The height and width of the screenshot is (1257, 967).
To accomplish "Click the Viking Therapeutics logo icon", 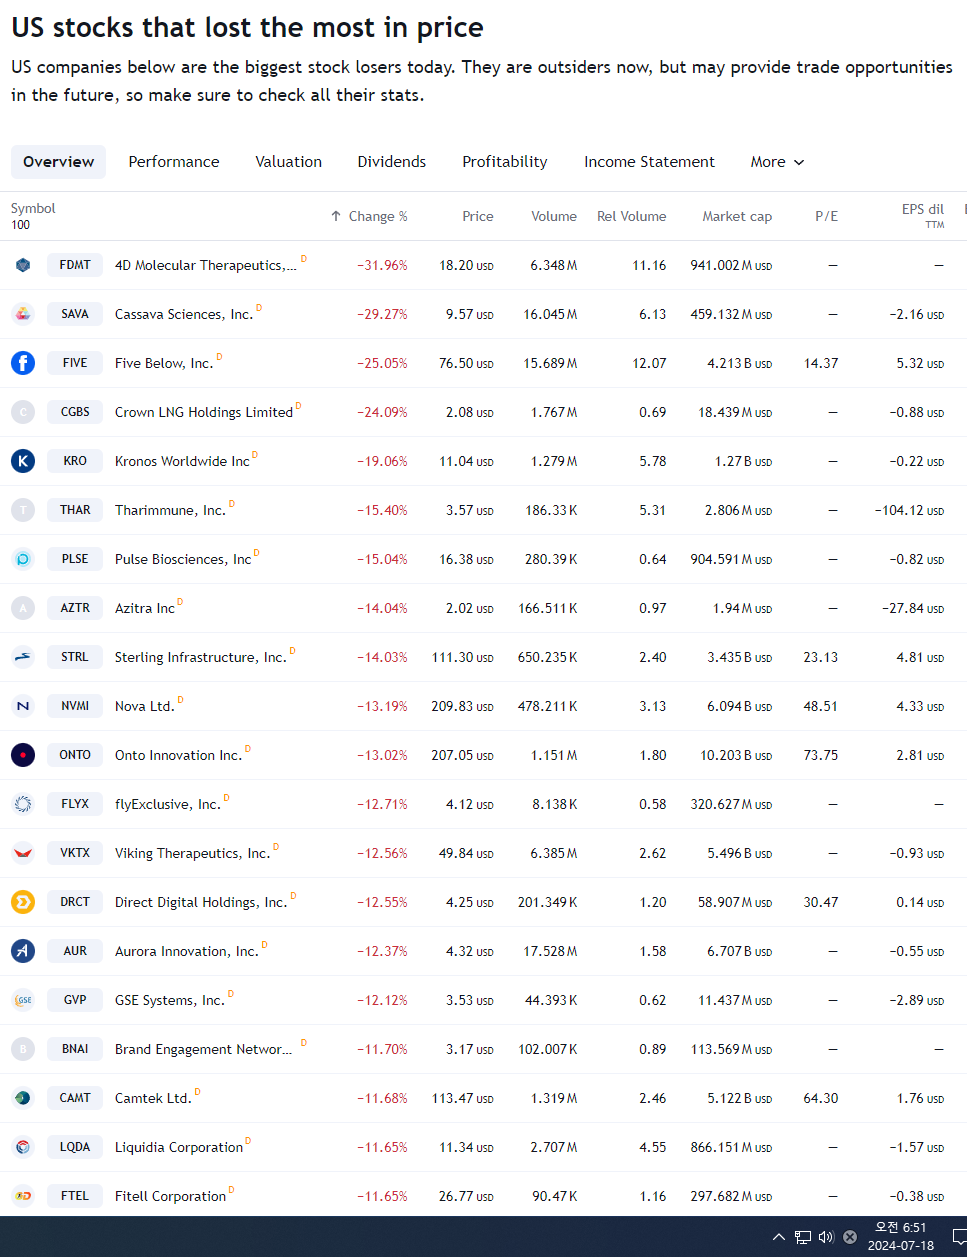I will click(x=23, y=853).
